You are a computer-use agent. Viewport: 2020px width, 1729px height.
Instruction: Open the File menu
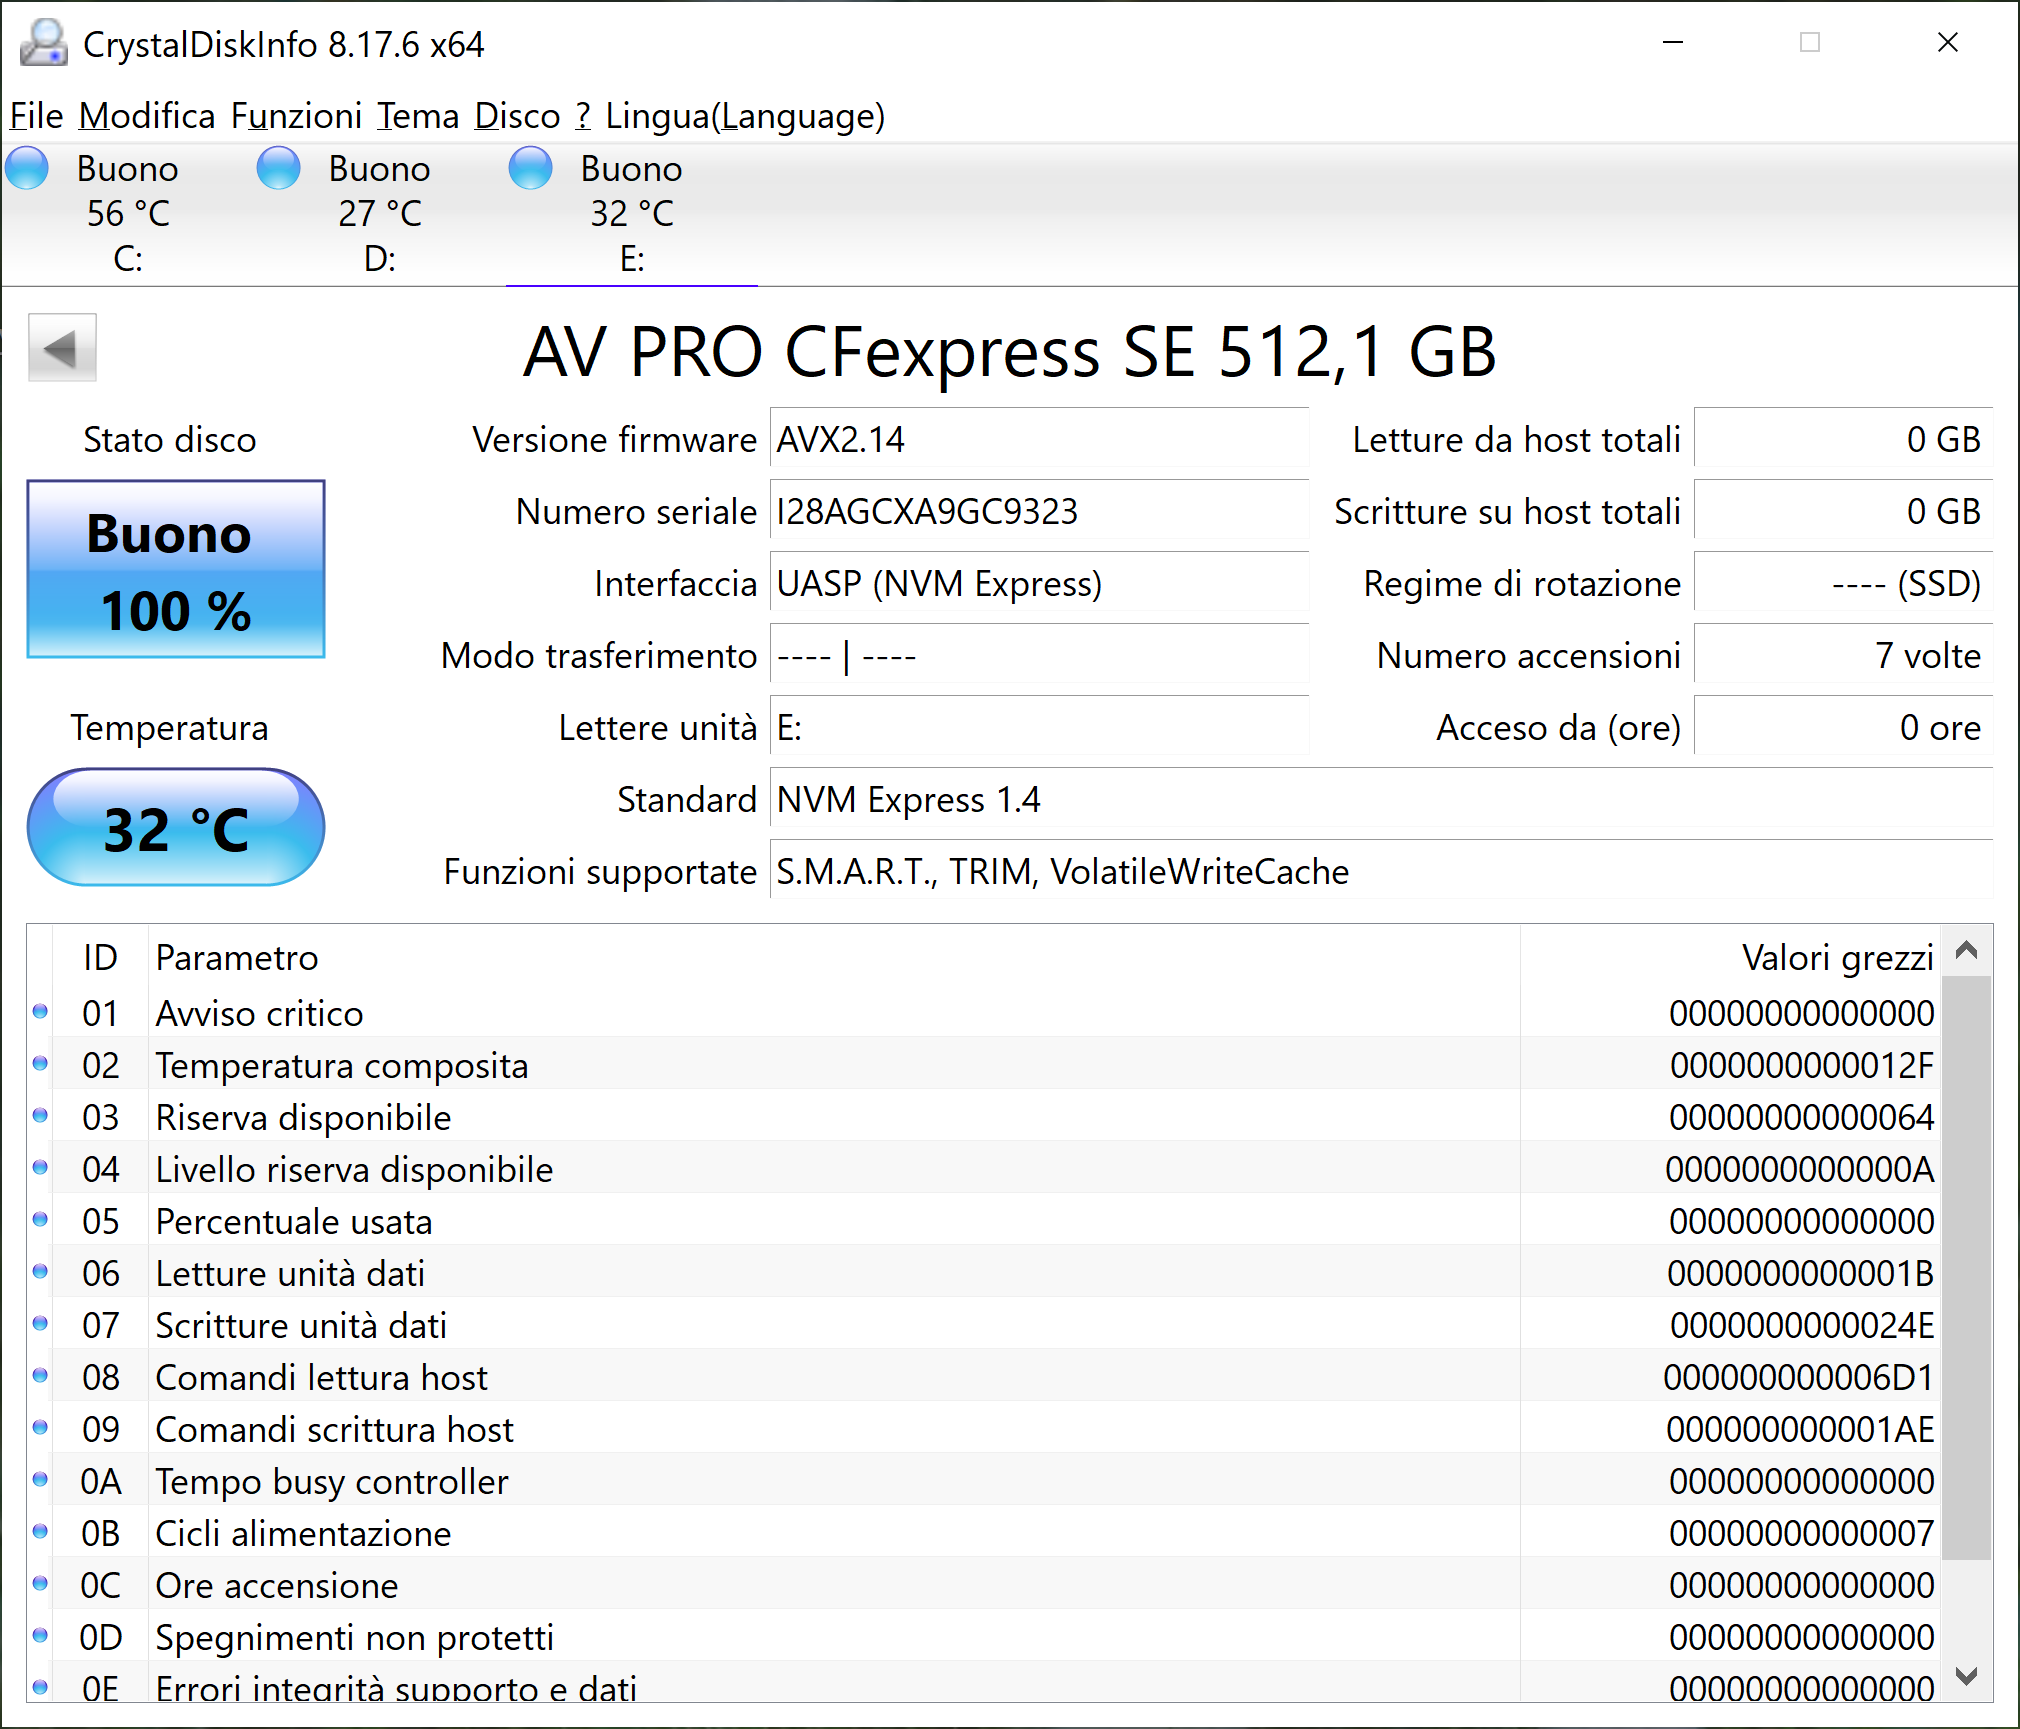36,116
